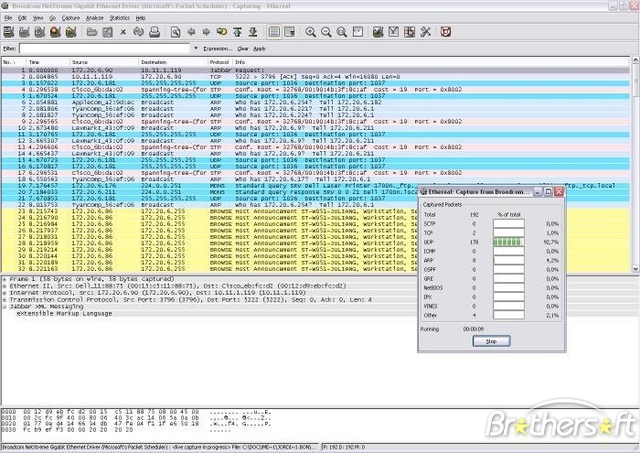This screenshot has width=640, height=453.
Task: Select packet 19 MDNS query row
Action: 315,186
